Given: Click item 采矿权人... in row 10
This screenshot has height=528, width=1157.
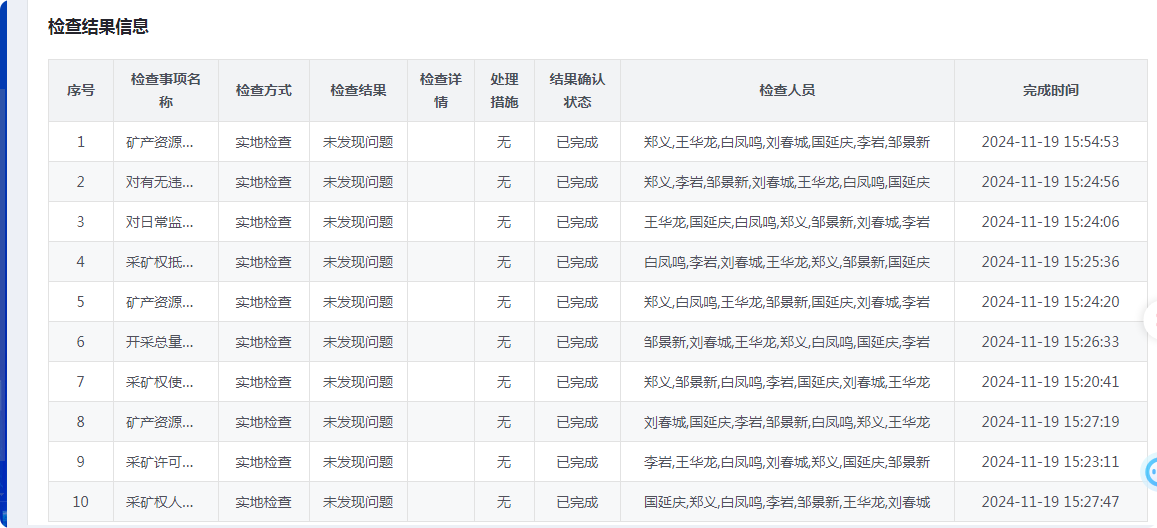Looking at the screenshot, I should (x=160, y=502).
